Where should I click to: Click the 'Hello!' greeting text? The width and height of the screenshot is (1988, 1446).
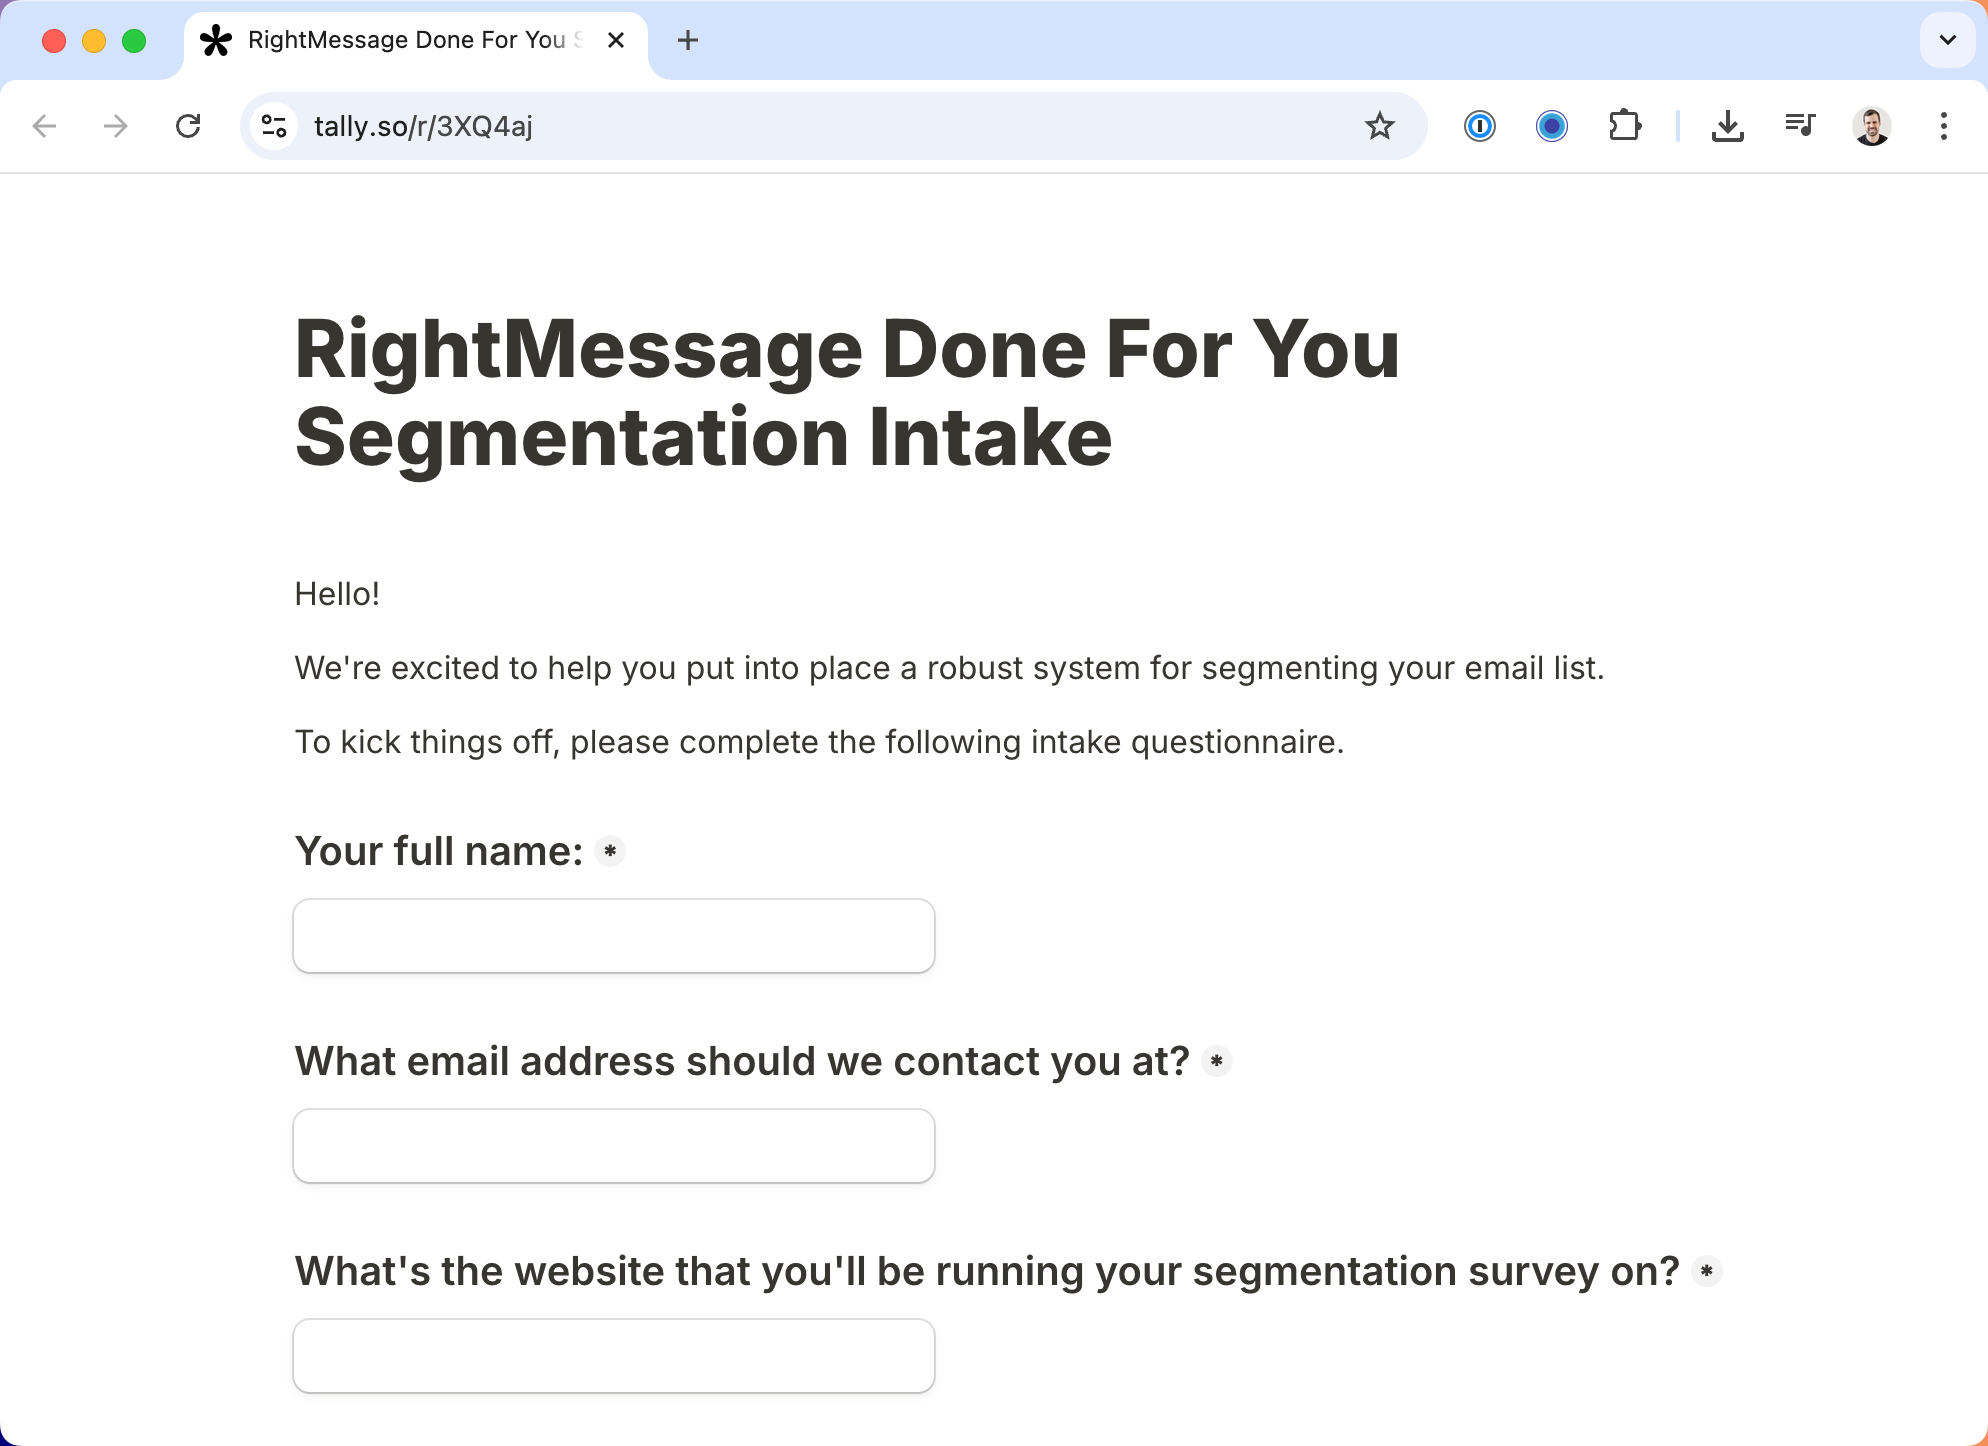[337, 594]
